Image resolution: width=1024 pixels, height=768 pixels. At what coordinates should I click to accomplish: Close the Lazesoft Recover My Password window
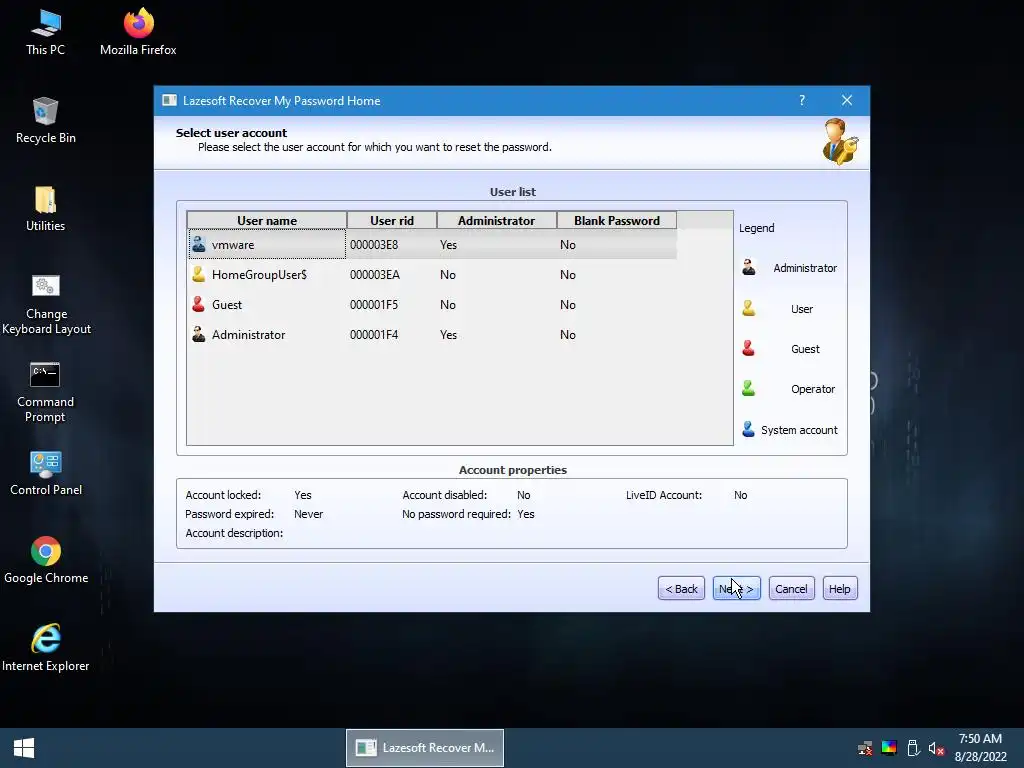(x=846, y=100)
